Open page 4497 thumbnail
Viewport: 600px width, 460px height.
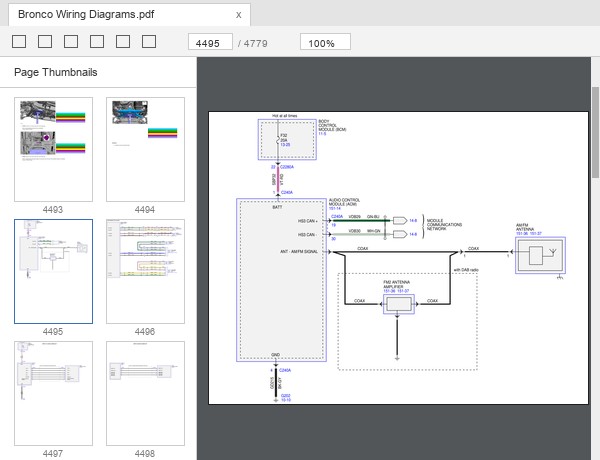pyautogui.click(x=54, y=393)
